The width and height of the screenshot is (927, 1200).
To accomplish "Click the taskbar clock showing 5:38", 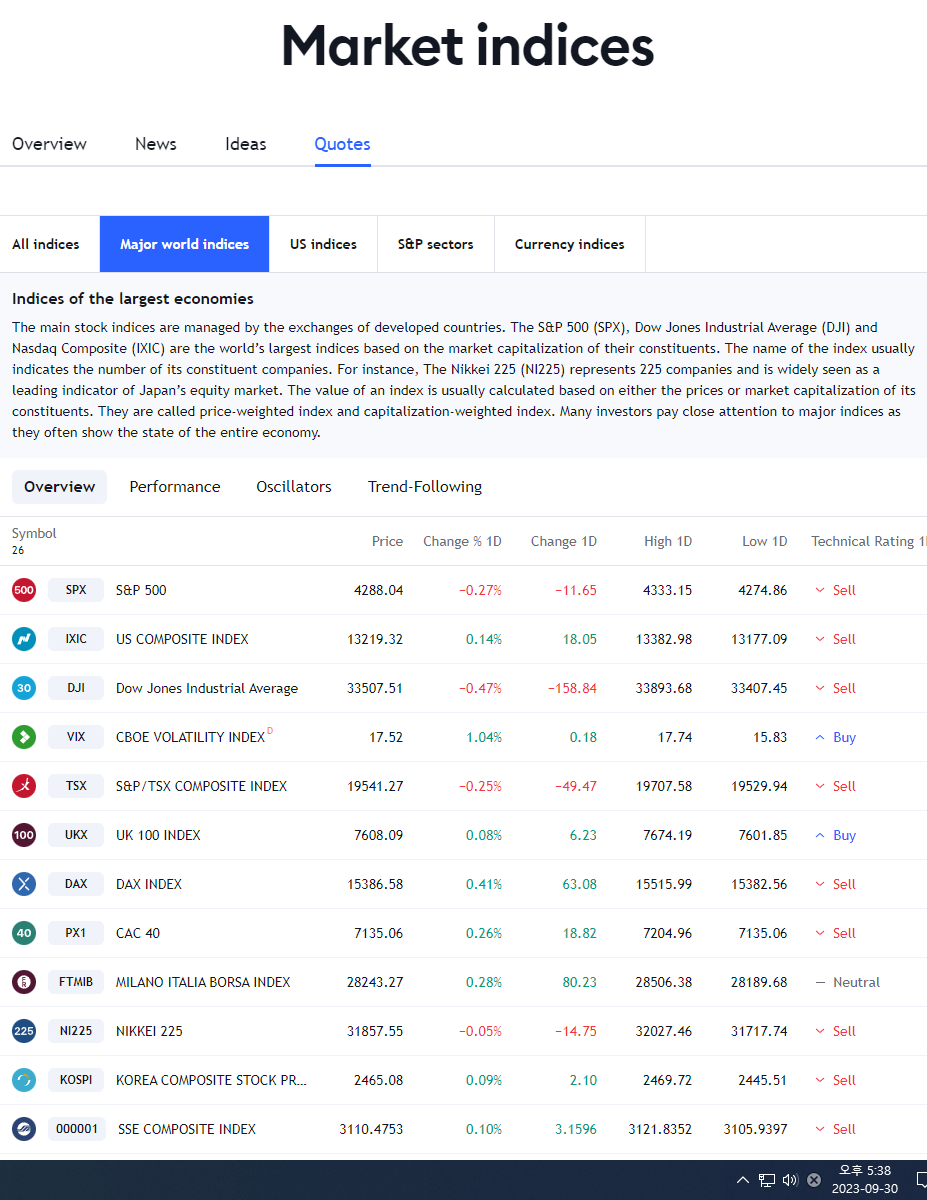I will pos(863,1180).
